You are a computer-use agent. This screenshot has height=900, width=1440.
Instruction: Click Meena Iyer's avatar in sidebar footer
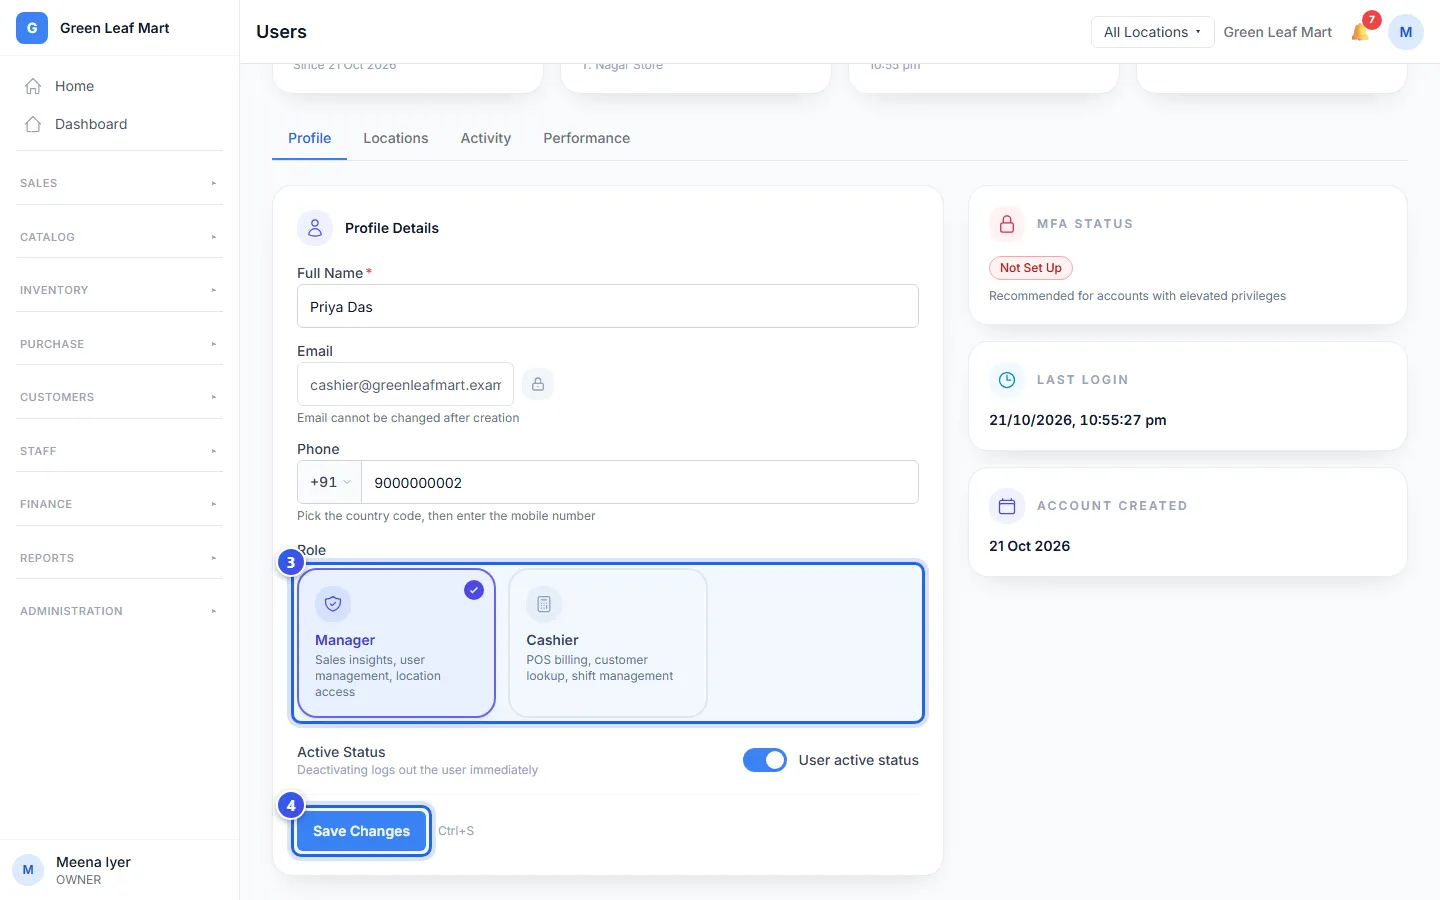28,870
